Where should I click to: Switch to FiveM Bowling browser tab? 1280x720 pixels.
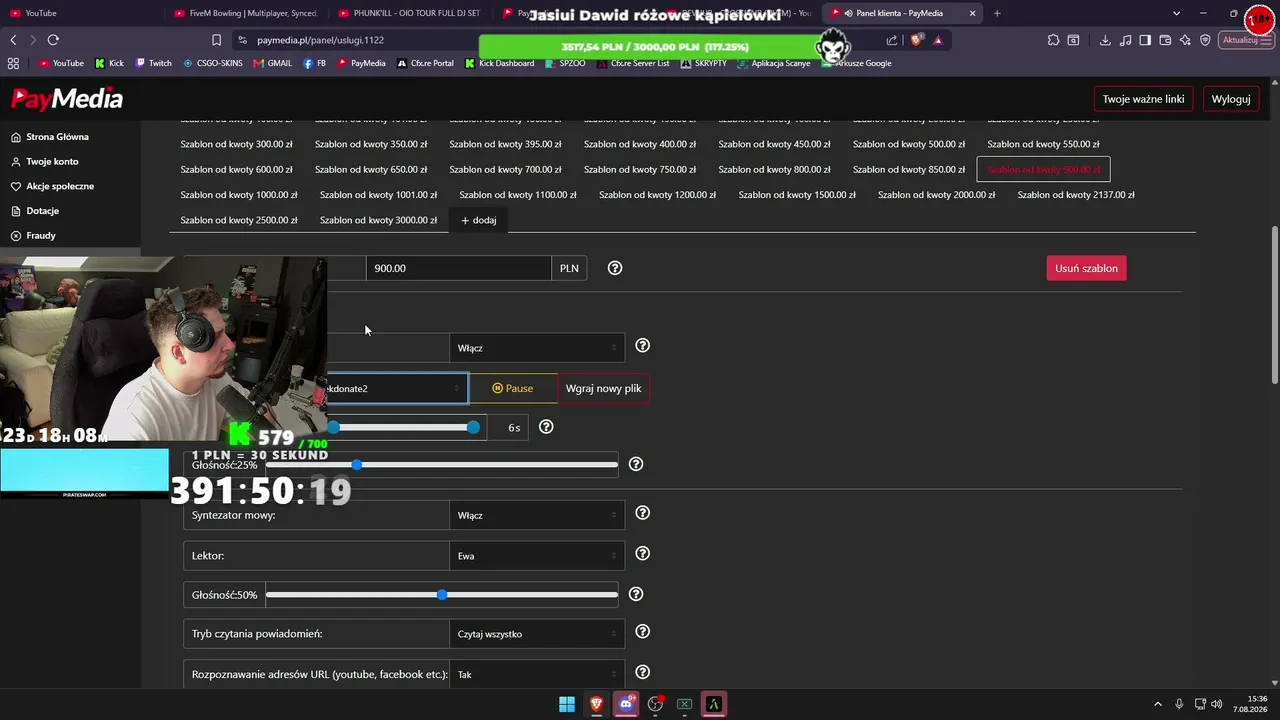tap(245, 13)
